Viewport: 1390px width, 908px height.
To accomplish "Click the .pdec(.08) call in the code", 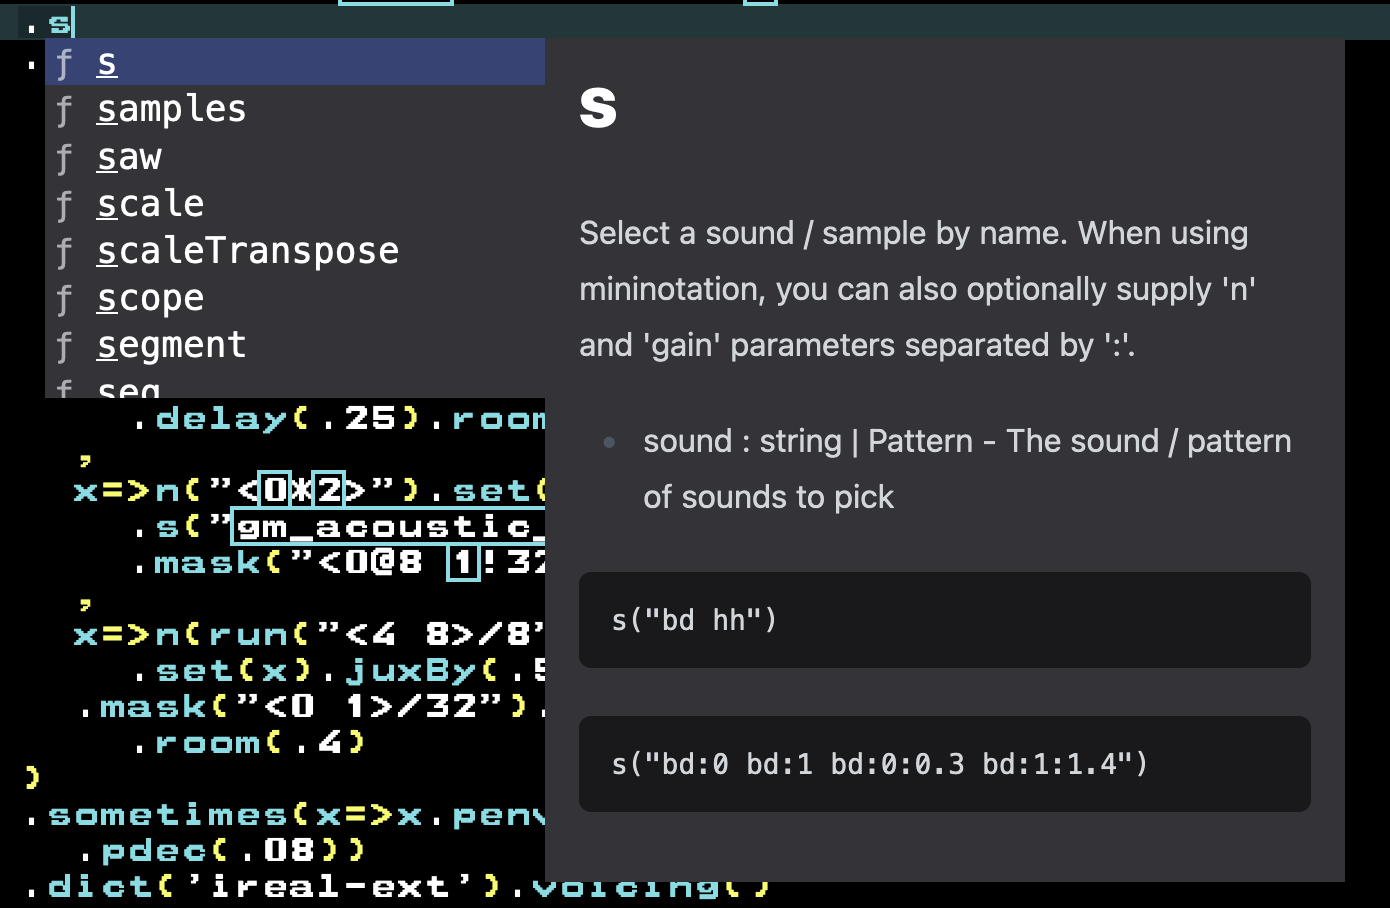I will [x=222, y=850].
